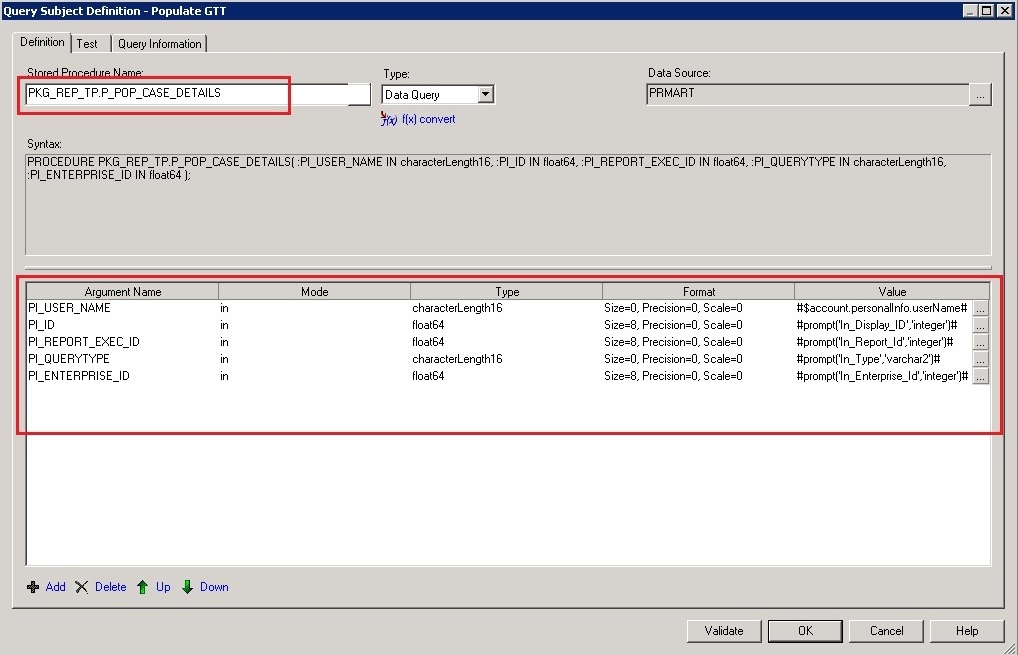1018x655 pixels.
Task: Switch to the Definition tab
Action: click(x=42, y=42)
